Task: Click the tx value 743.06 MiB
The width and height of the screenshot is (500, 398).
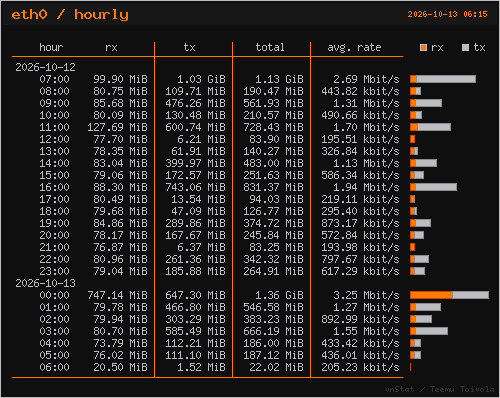Action: tap(195, 187)
